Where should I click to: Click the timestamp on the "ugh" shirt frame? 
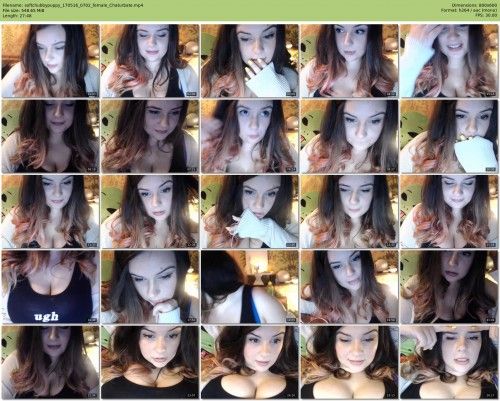point(91,320)
